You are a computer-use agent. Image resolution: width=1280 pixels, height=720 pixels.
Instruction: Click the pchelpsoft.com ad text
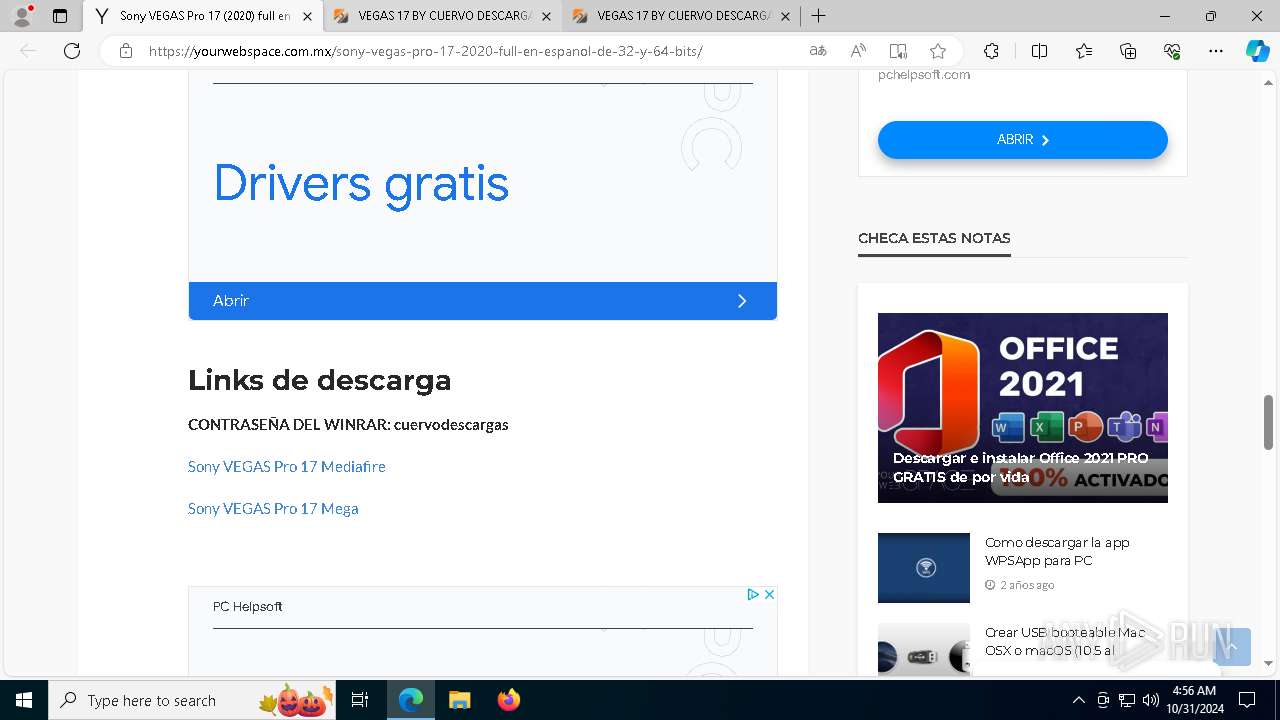pyautogui.click(x=924, y=74)
